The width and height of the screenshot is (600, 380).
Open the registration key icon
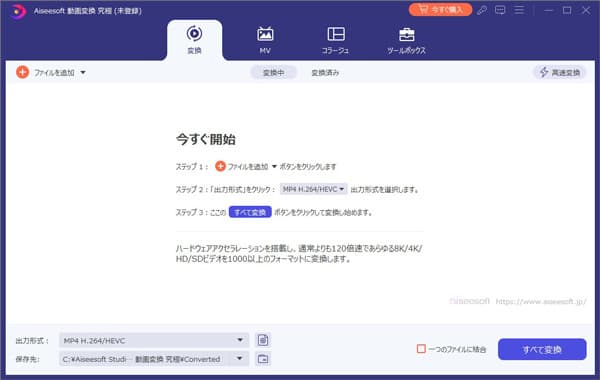(482, 10)
